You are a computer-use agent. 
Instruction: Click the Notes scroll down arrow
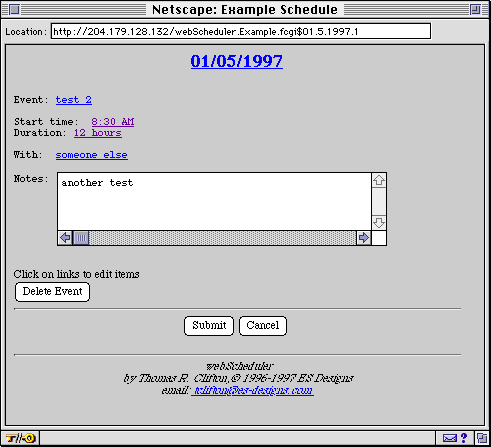pos(379,222)
